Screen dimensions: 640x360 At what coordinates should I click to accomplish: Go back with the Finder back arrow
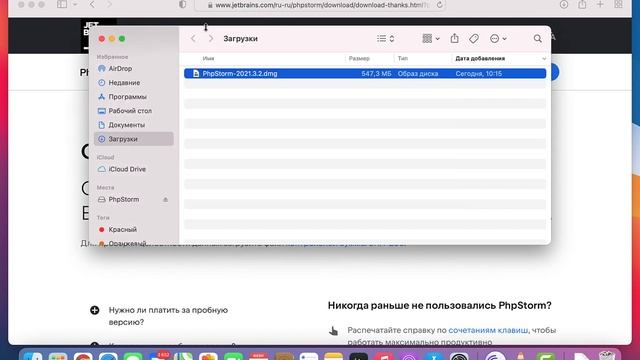[193, 39]
